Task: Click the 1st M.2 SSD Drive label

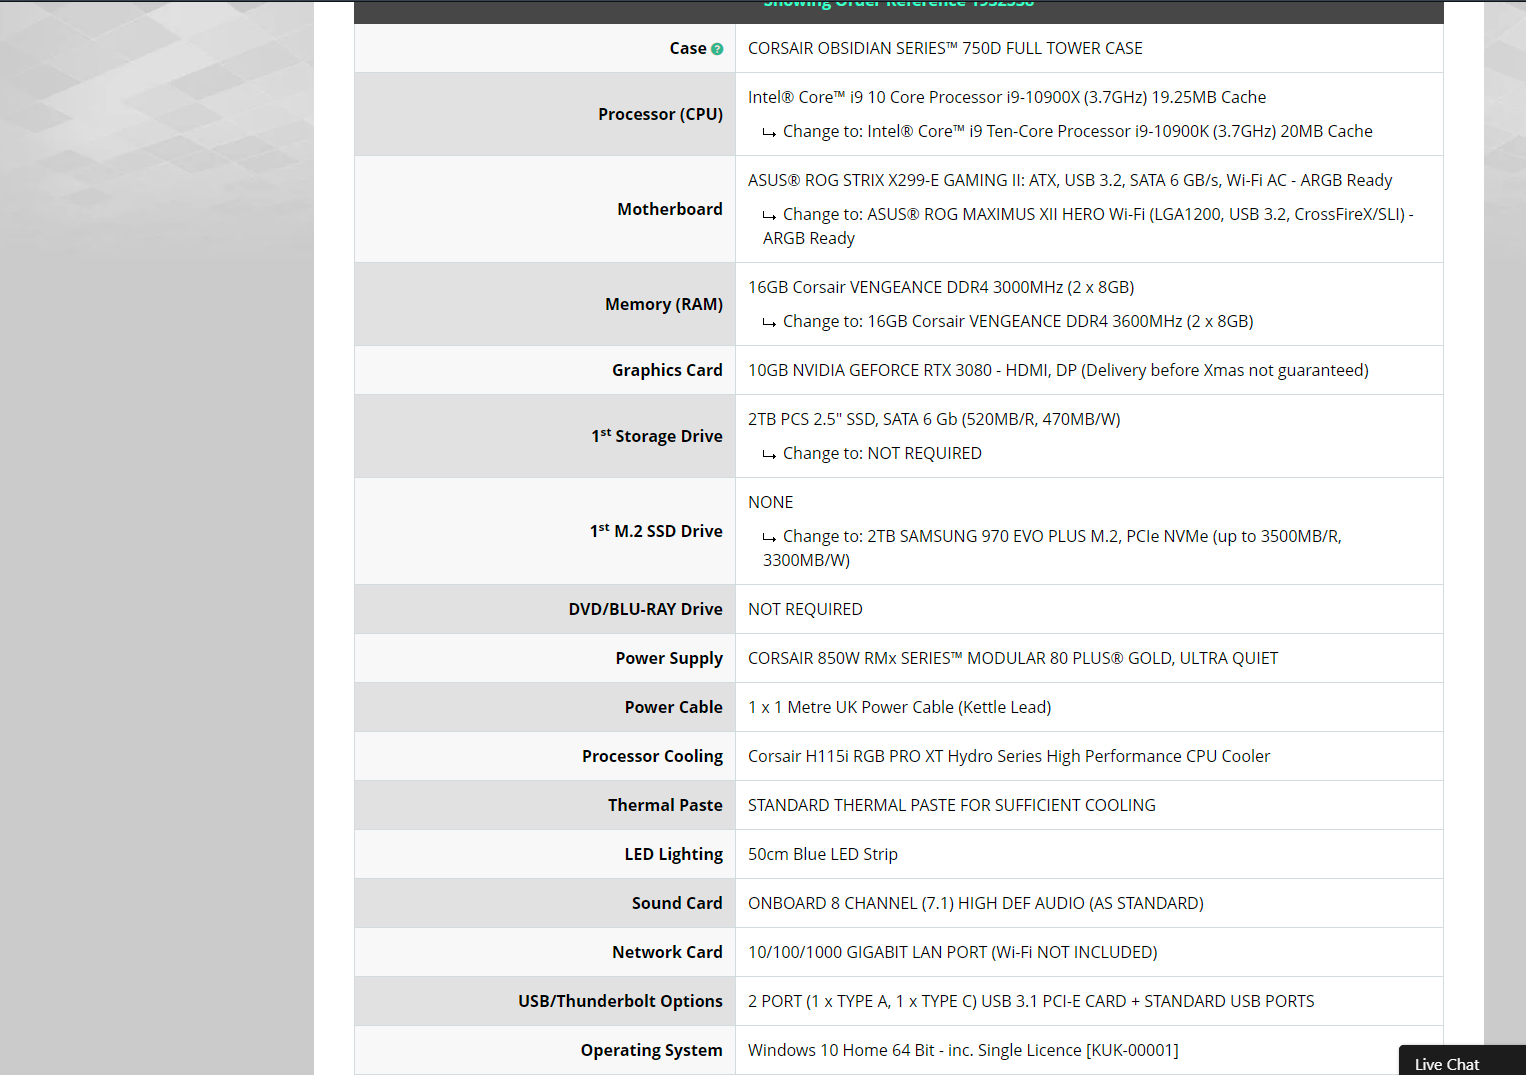Action: coord(656,531)
